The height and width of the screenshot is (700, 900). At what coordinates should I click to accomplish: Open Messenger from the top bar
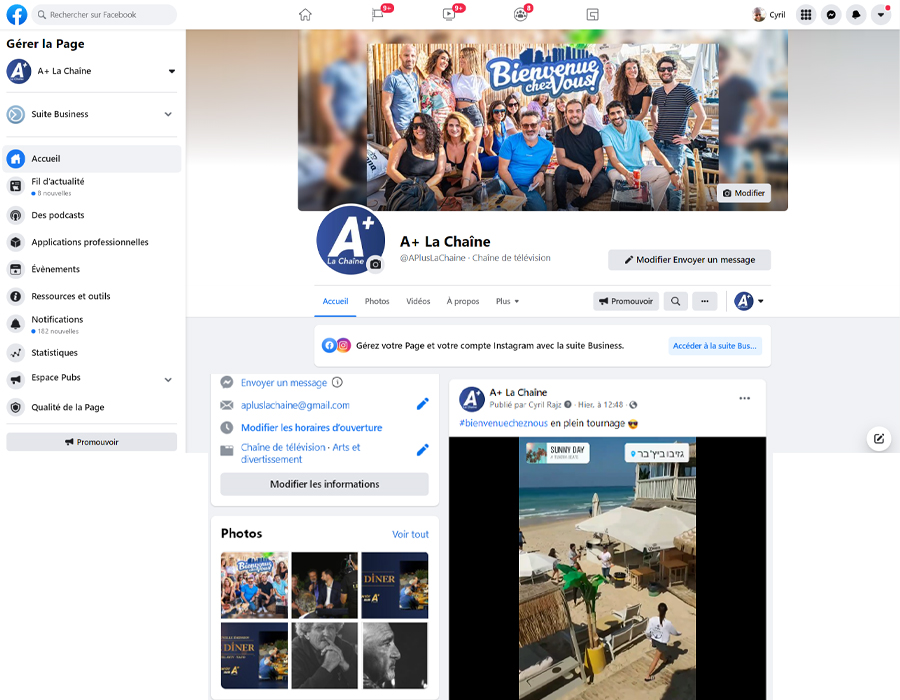tap(830, 14)
